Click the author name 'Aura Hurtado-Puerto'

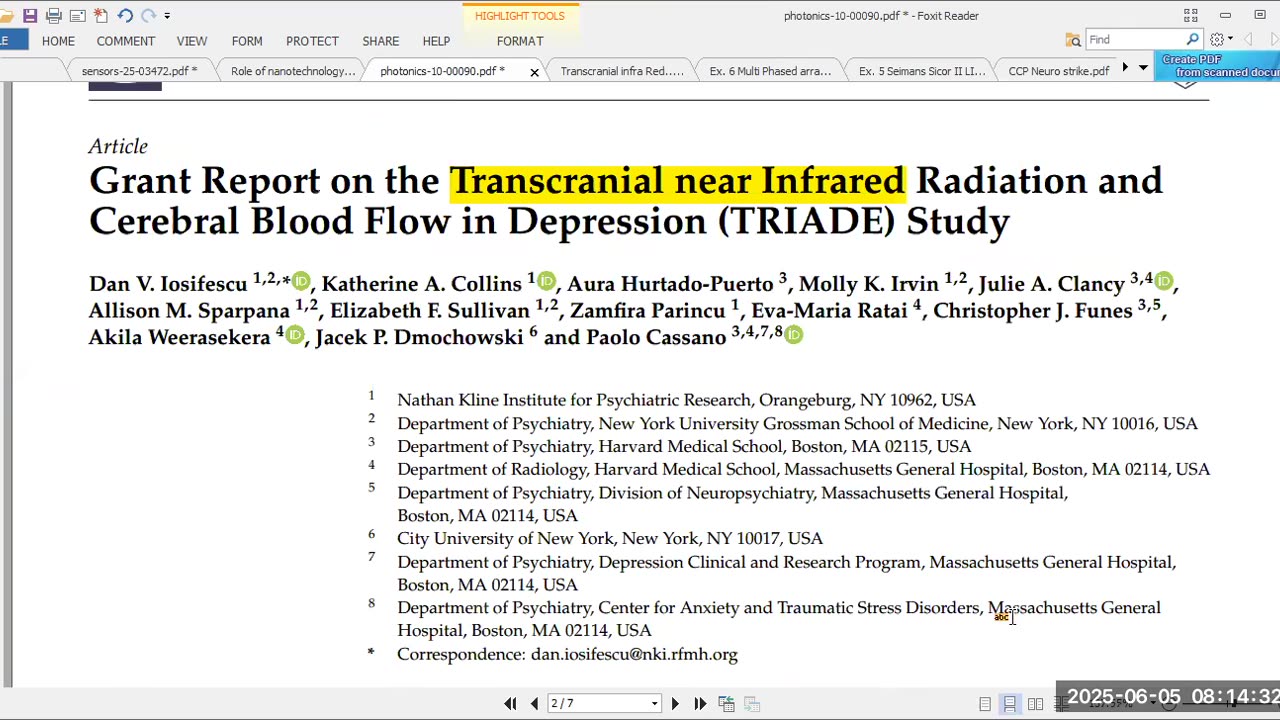(x=670, y=284)
